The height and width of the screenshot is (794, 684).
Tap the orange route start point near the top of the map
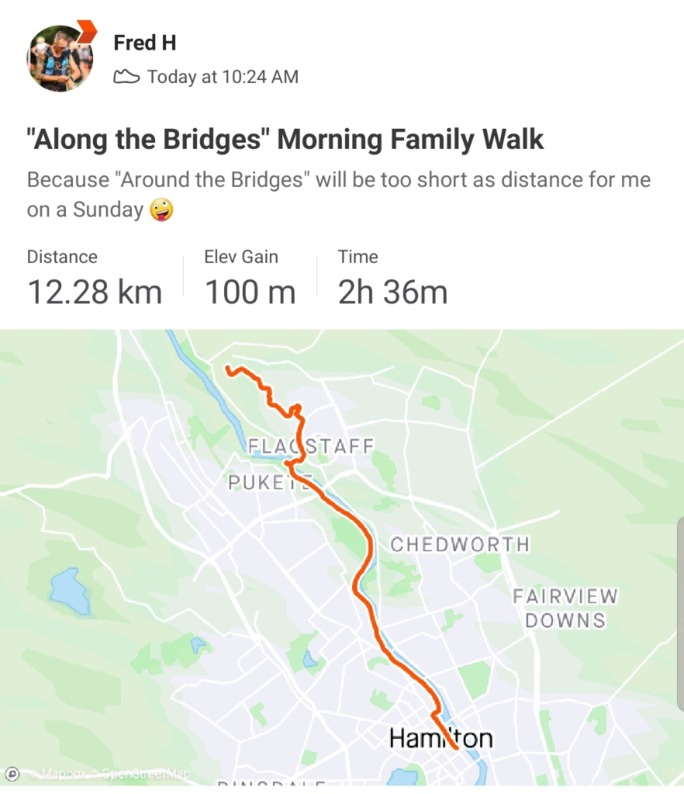click(228, 368)
